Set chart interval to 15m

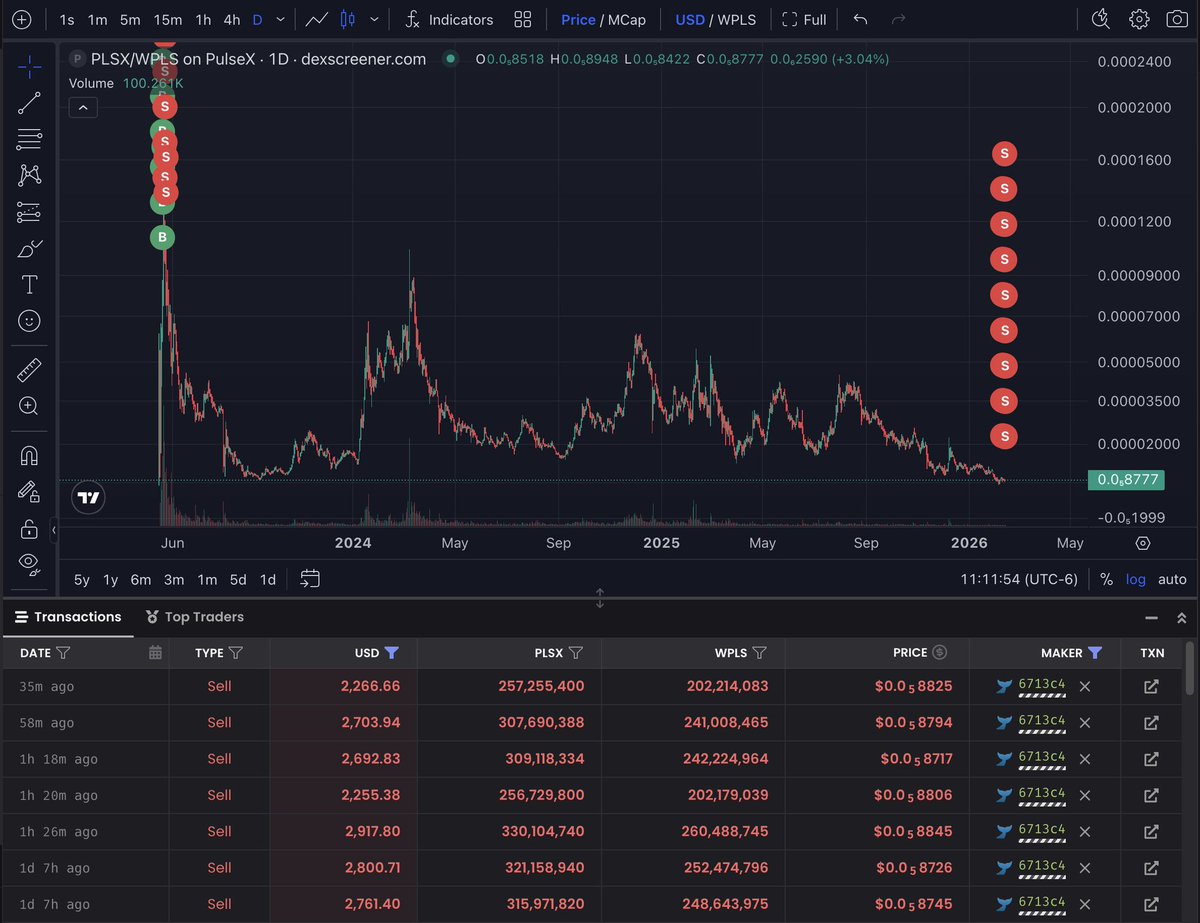tap(168, 20)
